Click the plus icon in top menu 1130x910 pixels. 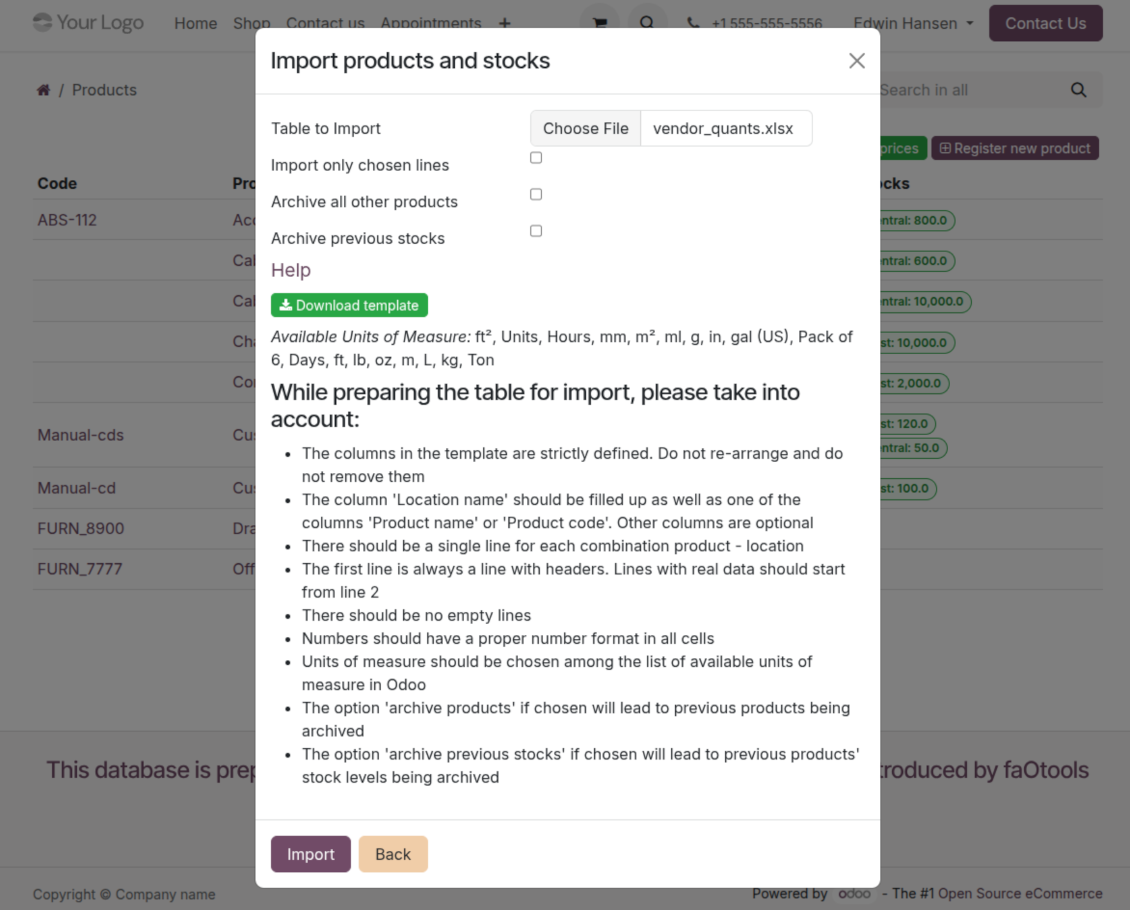coord(504,23)
